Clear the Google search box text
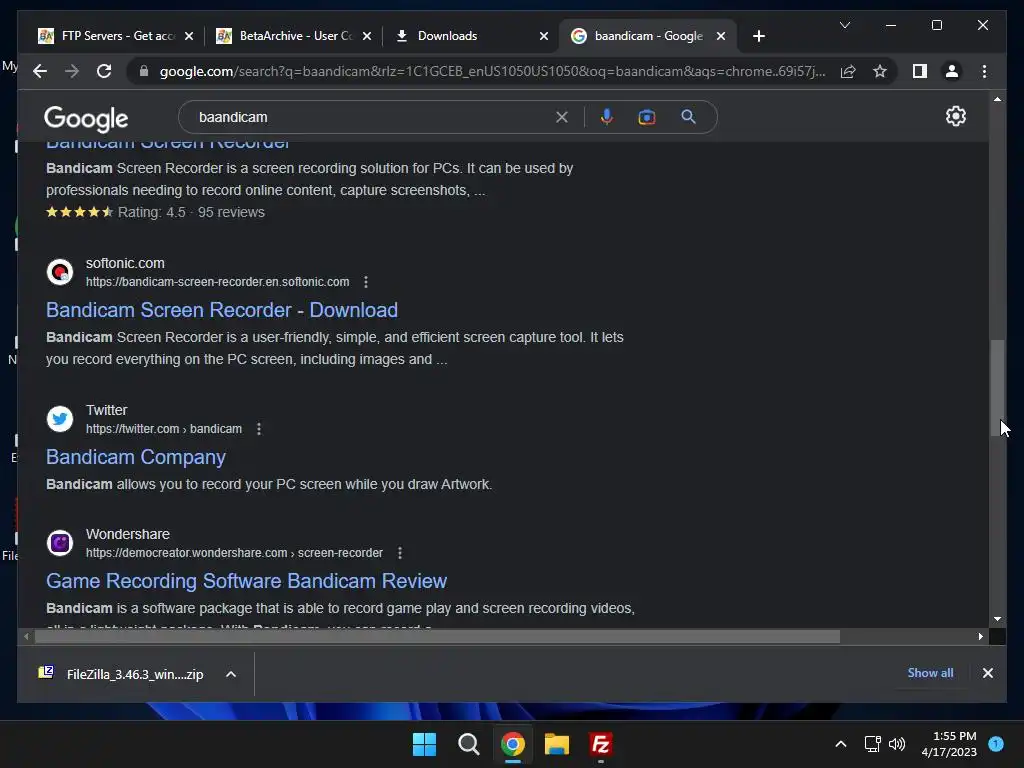The height and width of the screenshot is (768, 1024). click(562, 117)
